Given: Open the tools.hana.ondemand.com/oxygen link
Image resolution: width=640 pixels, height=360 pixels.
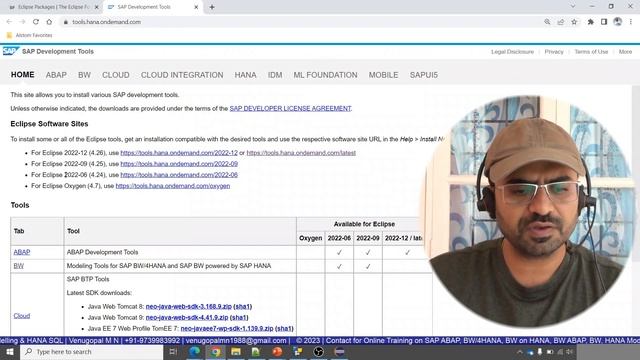Looking at the screenshot, I should (173, 186).
